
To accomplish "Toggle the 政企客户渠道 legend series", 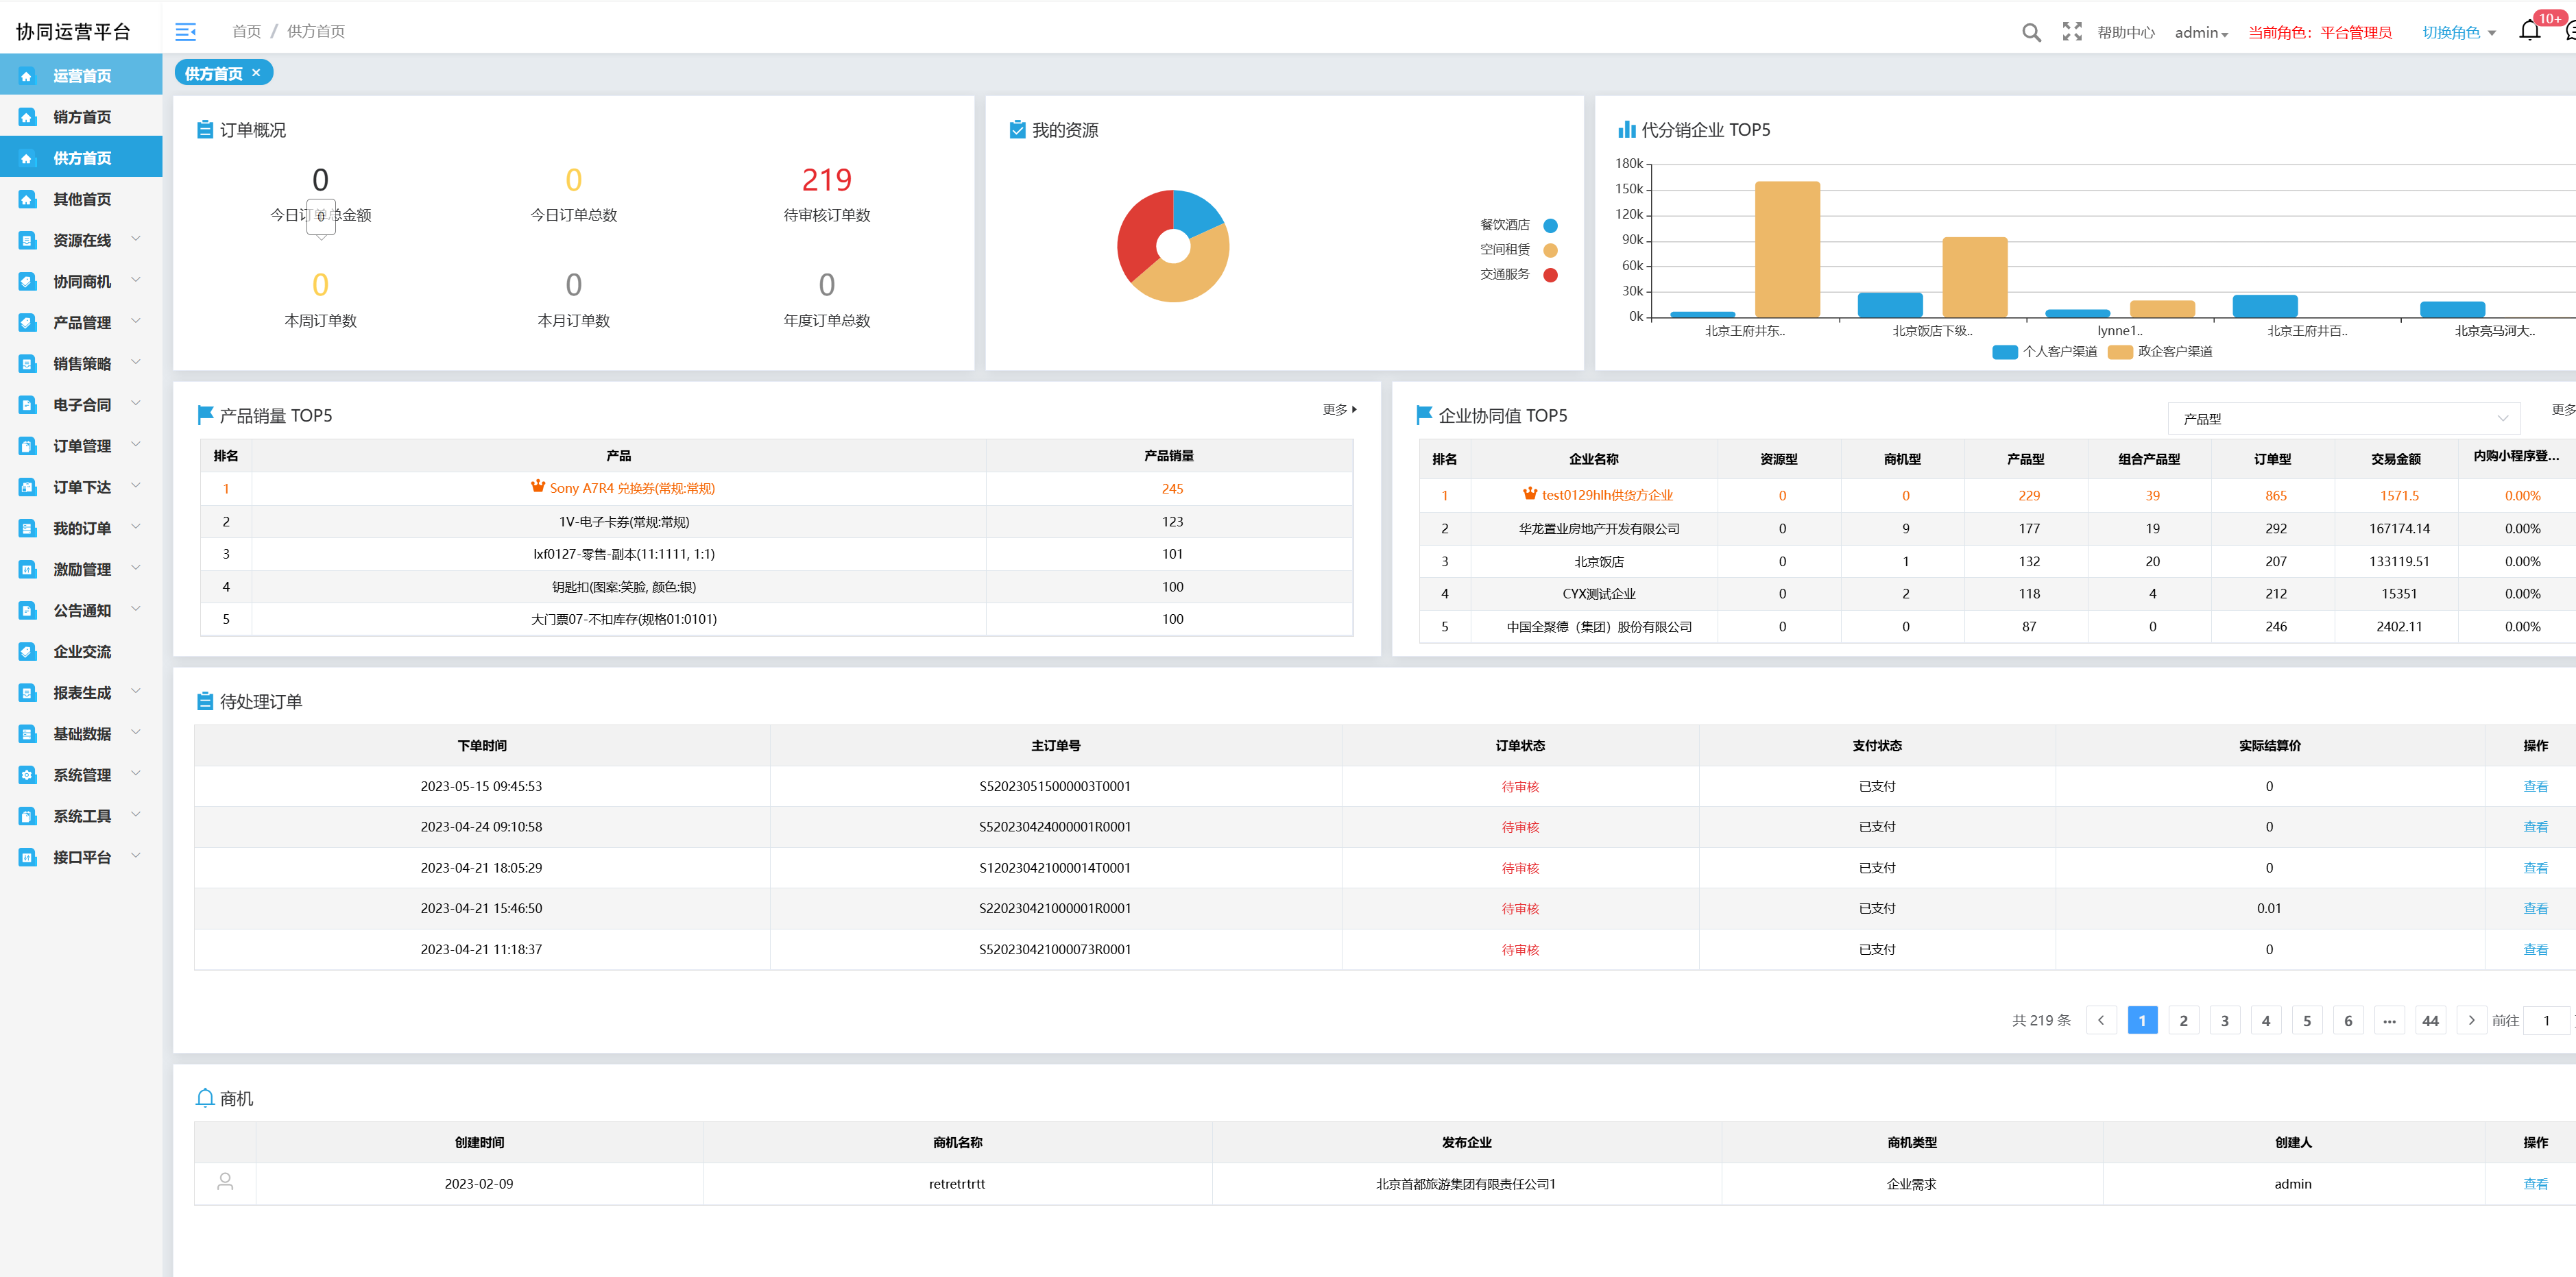I will click(2160, 352).
